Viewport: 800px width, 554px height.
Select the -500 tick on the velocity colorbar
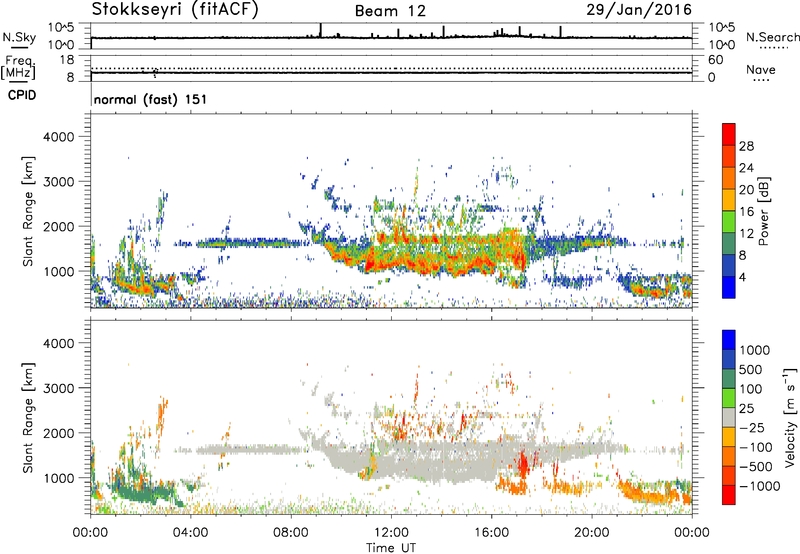(x=756, y=467)
